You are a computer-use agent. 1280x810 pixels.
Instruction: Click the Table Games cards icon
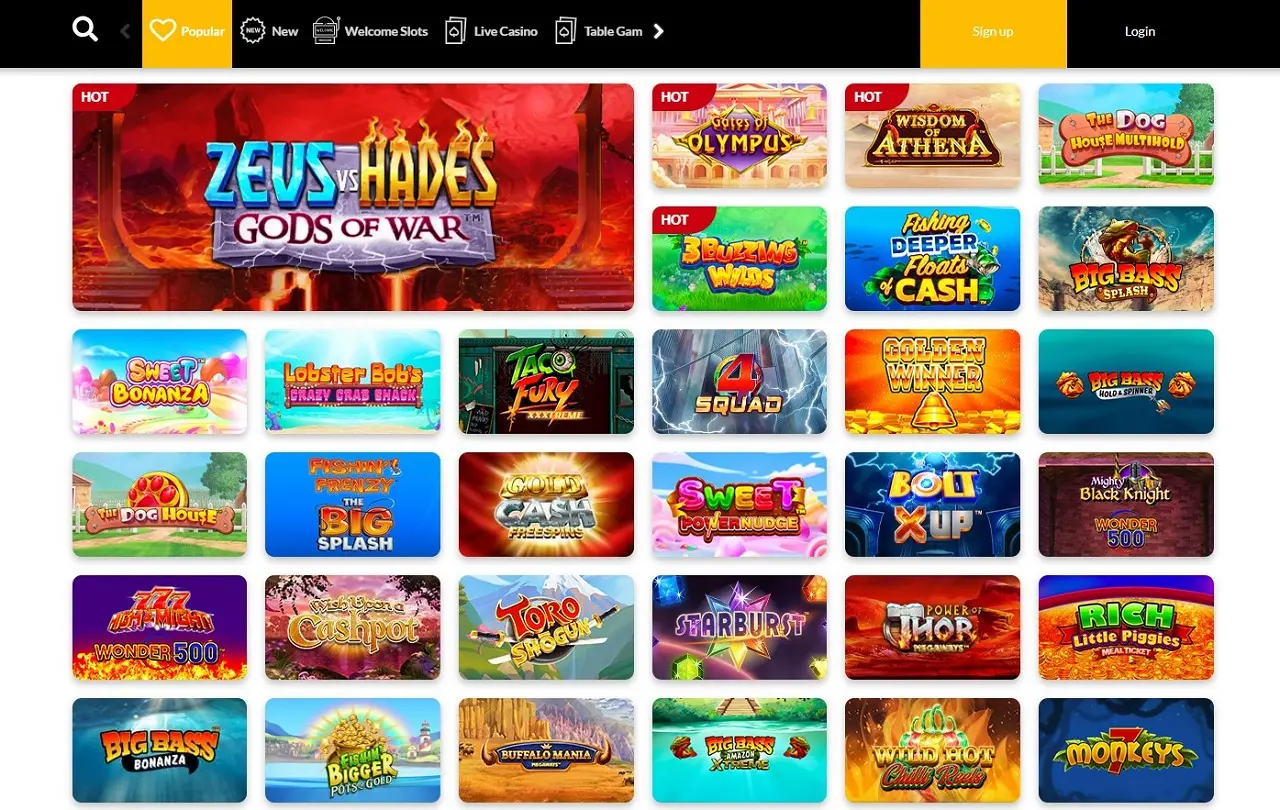pyautogui.click(x=566, y=31)
